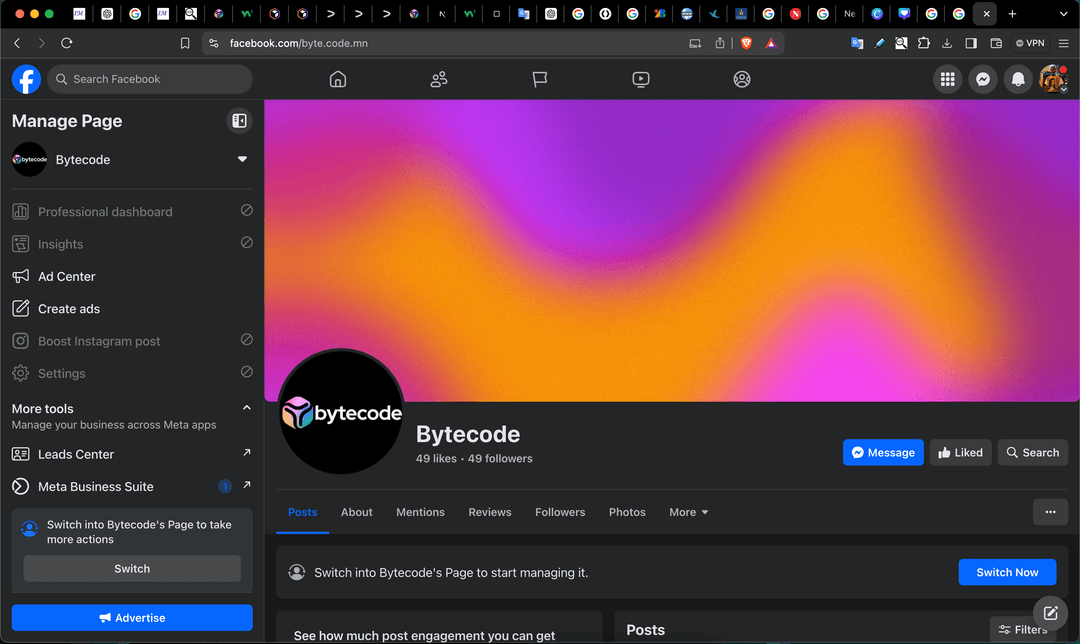
Task: Open the browser Extensions puzzle icon
Action: pyautogui.click(x=924, y=43)
